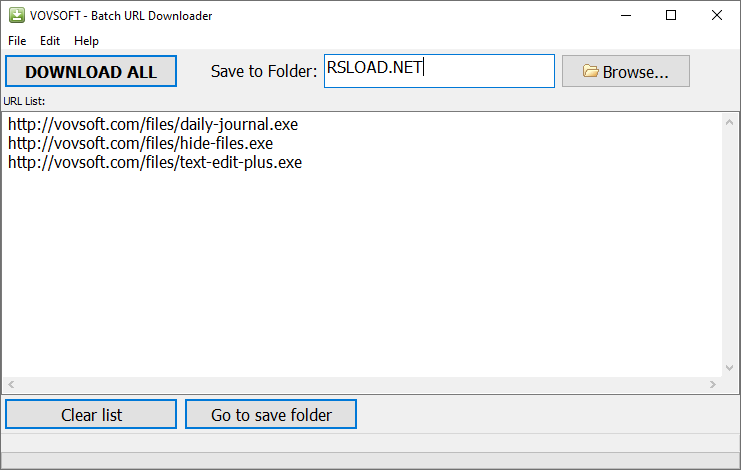The width and height of the screenshot is (741, 470).
Task: Open Go to save folder
Action: coord(271,414)
